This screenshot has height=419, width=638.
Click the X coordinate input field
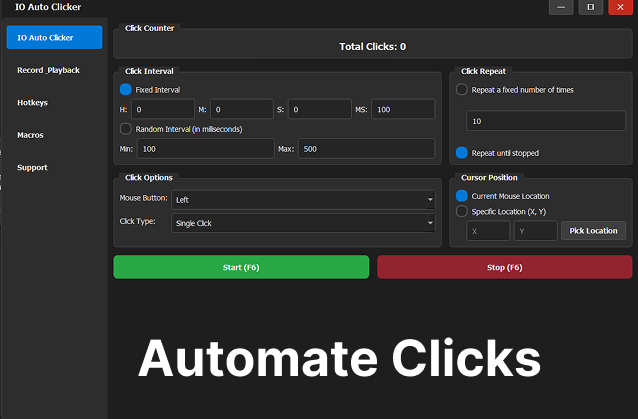tap(488, 231)
